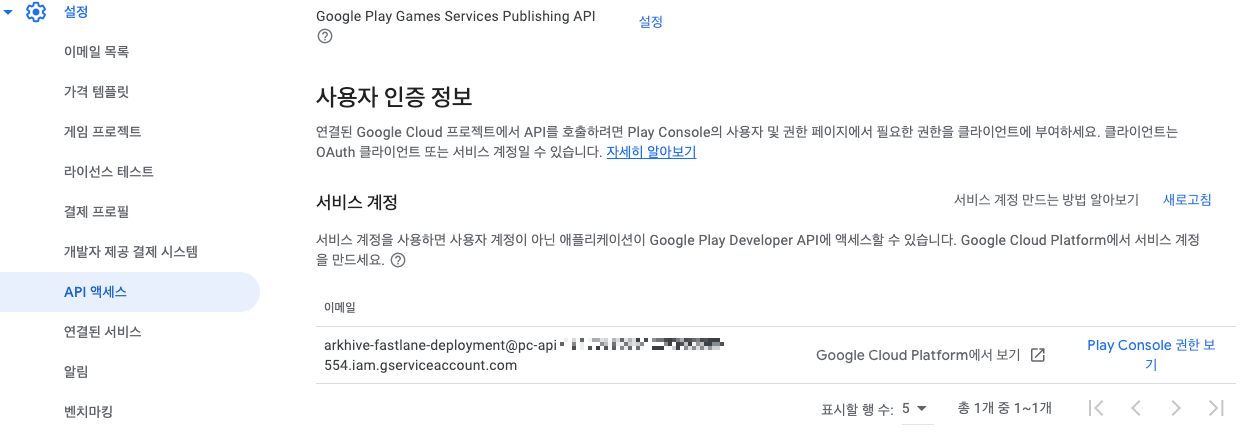Open Play Console 권한 보기 link
Screen dimensions: 1249x438
point(1150,355)
